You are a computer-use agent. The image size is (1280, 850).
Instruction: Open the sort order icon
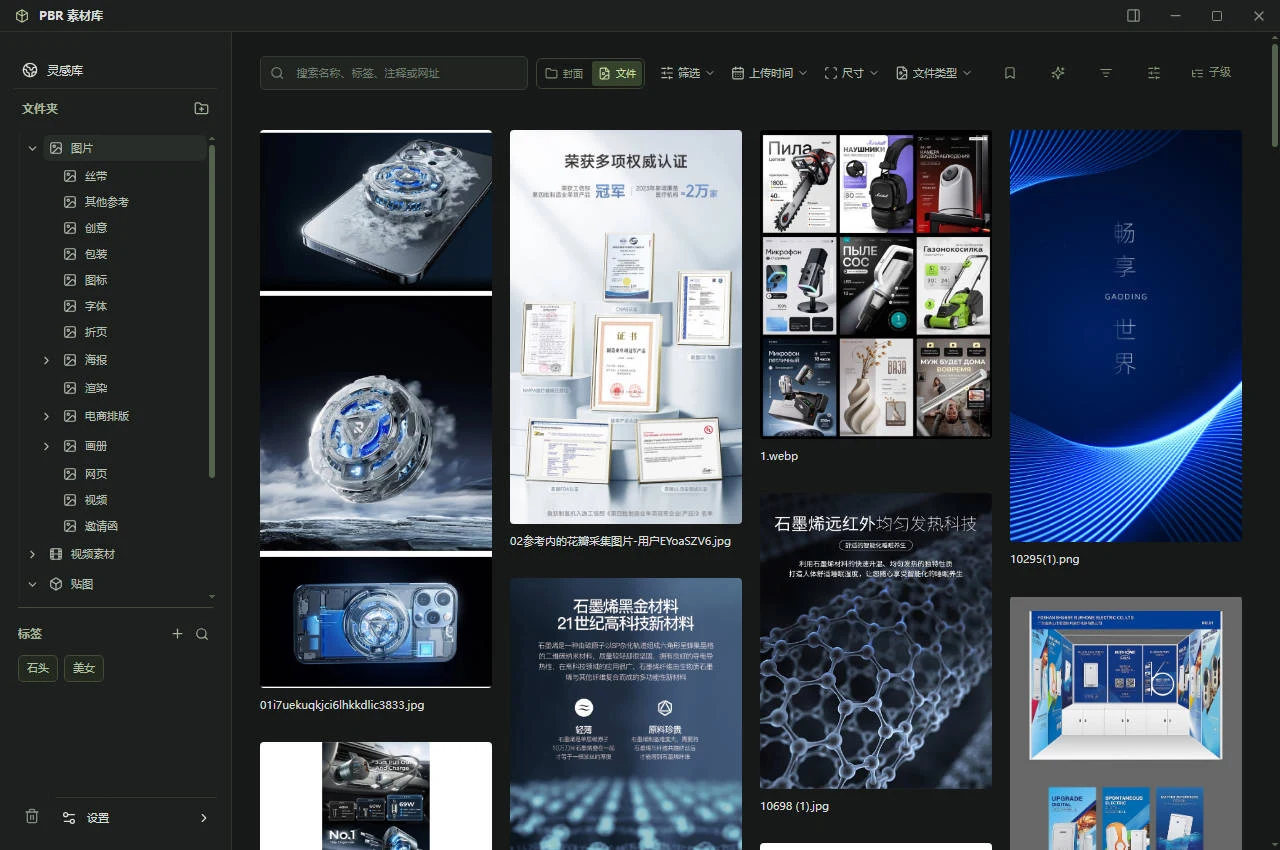tap(1106, 73)
